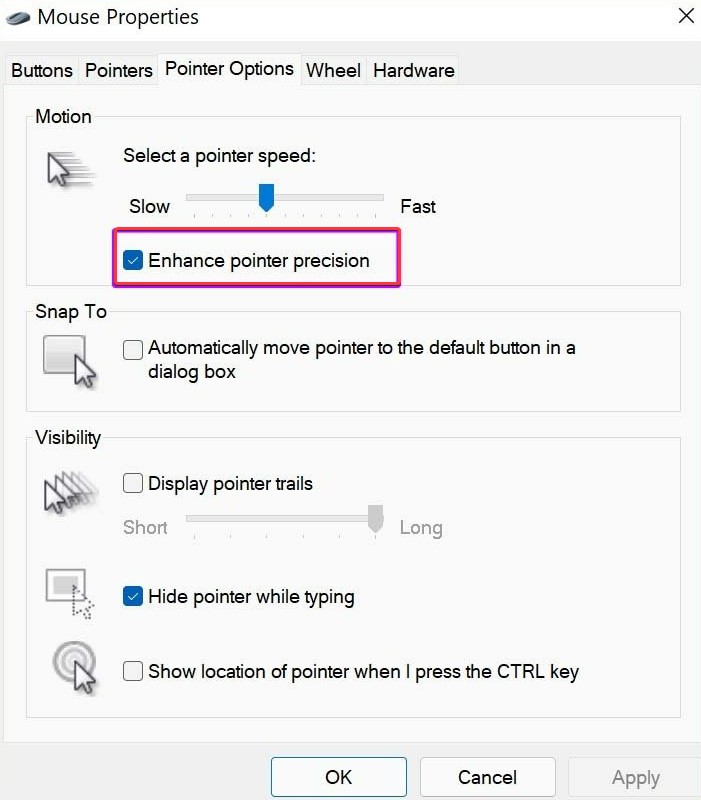This screenshot has height=800, width=701.
Task: Enable Display pointer trails checkbox
Action: click(x=133, y=484)
